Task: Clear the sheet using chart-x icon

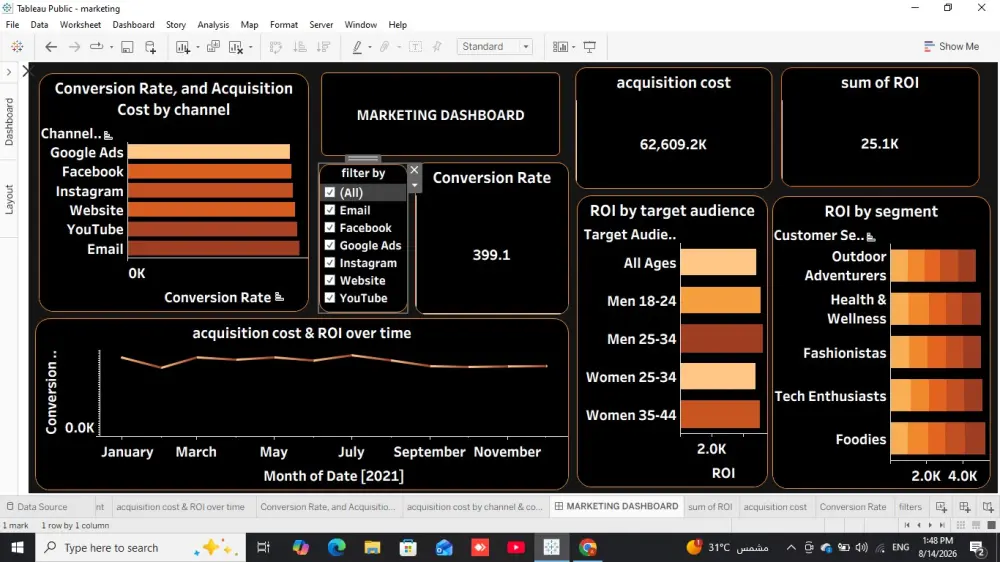Action: pos(236,47)
